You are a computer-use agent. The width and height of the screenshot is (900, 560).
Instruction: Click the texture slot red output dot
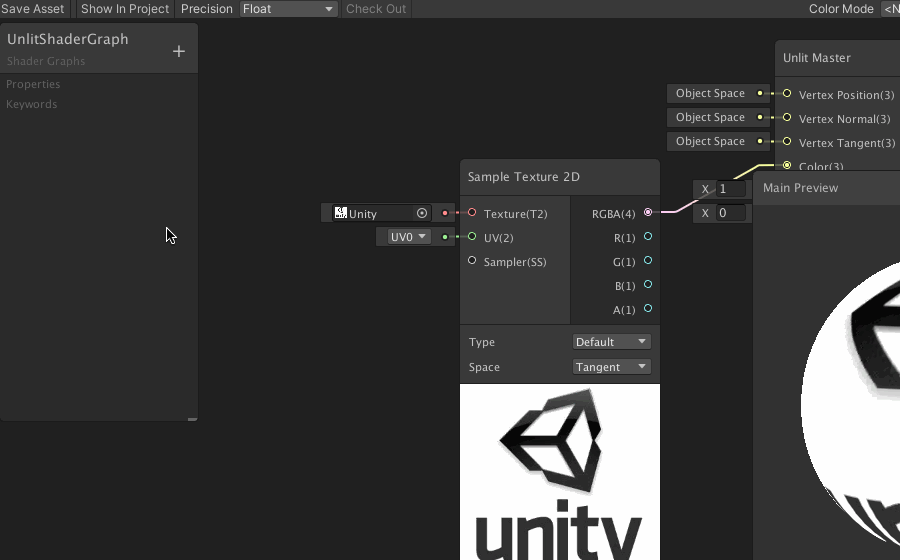click(445, 213)
